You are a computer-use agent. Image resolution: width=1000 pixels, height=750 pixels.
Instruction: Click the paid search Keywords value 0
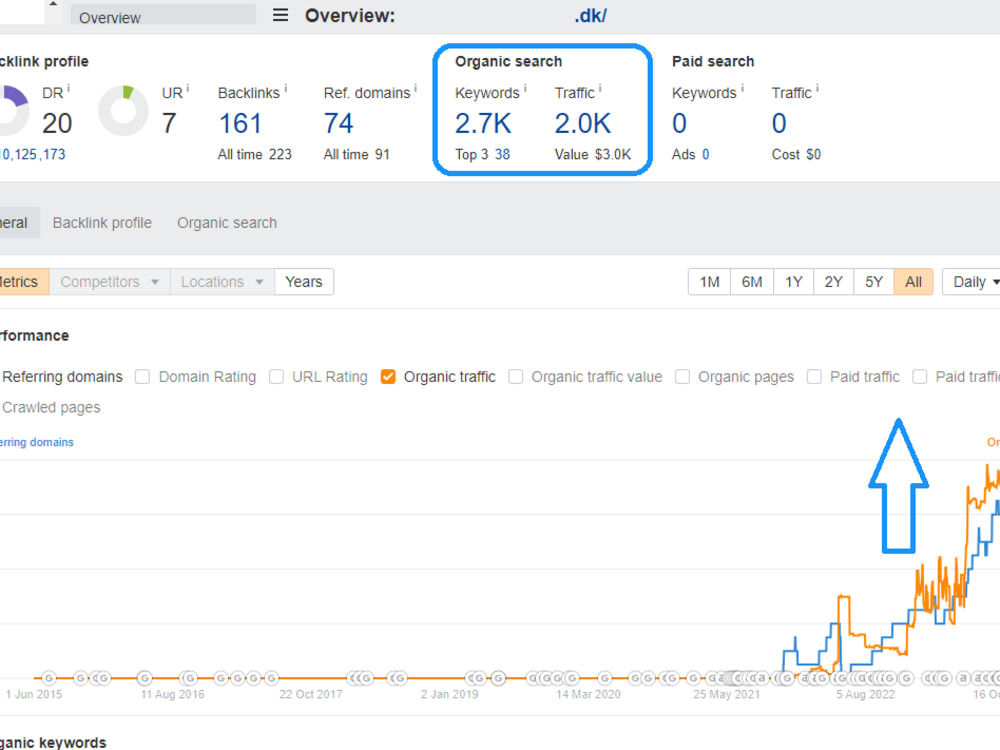679,124
